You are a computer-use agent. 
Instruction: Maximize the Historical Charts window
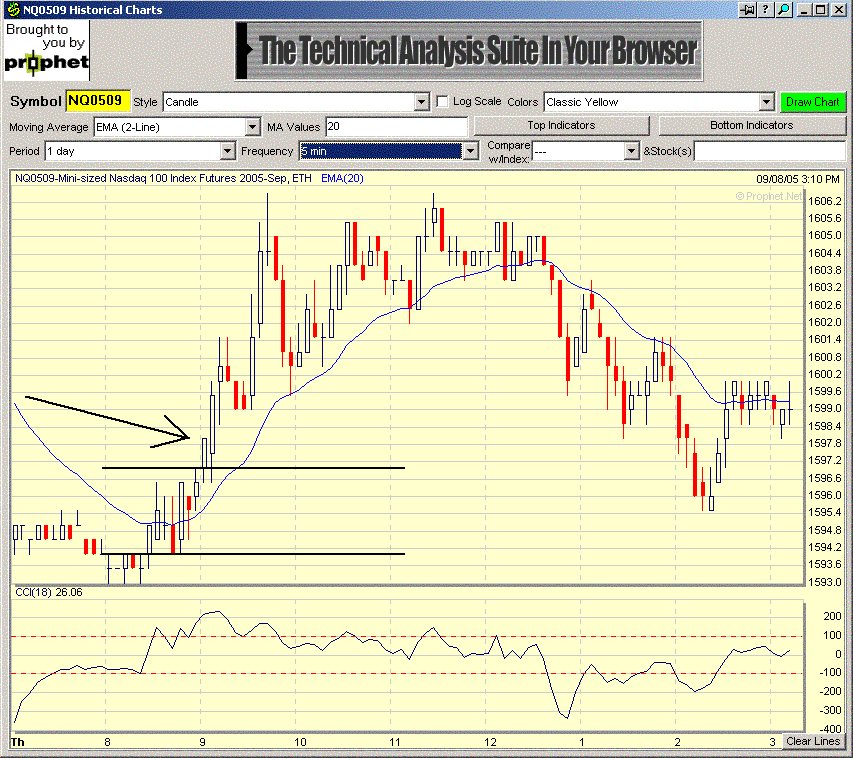(821, 9)
